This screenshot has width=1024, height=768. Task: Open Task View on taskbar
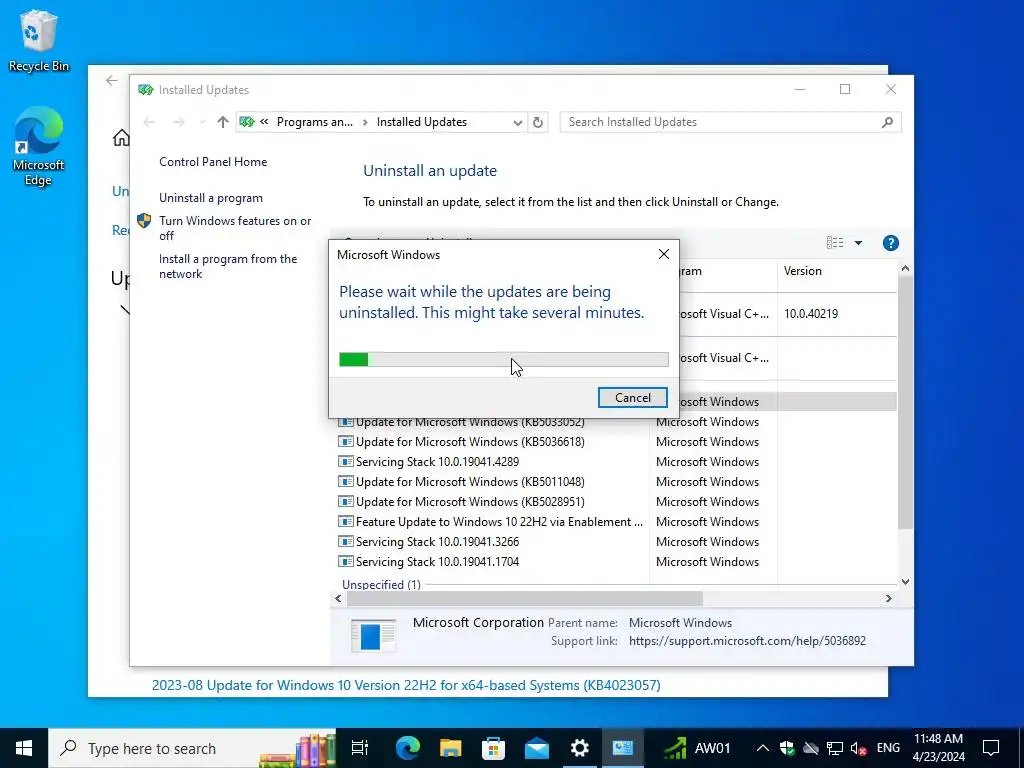click(360, 748)
